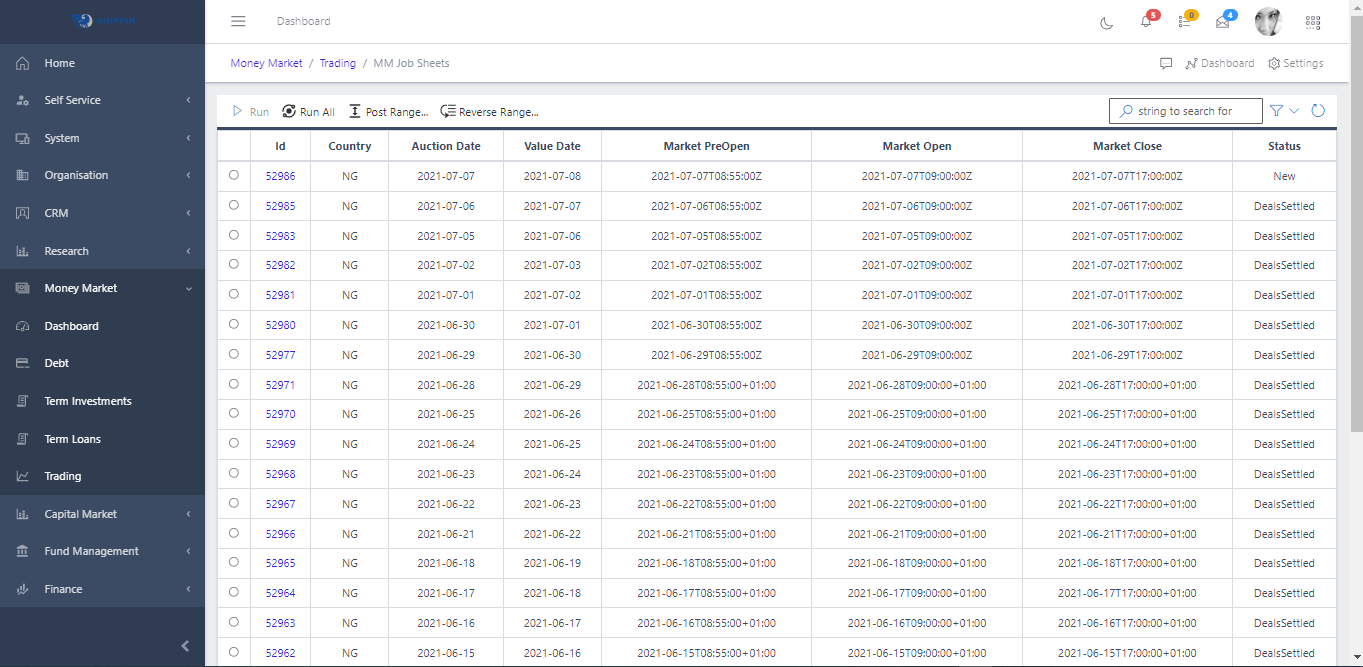
Task: Open the apps grid menu
Action: tap(1313, 21)
